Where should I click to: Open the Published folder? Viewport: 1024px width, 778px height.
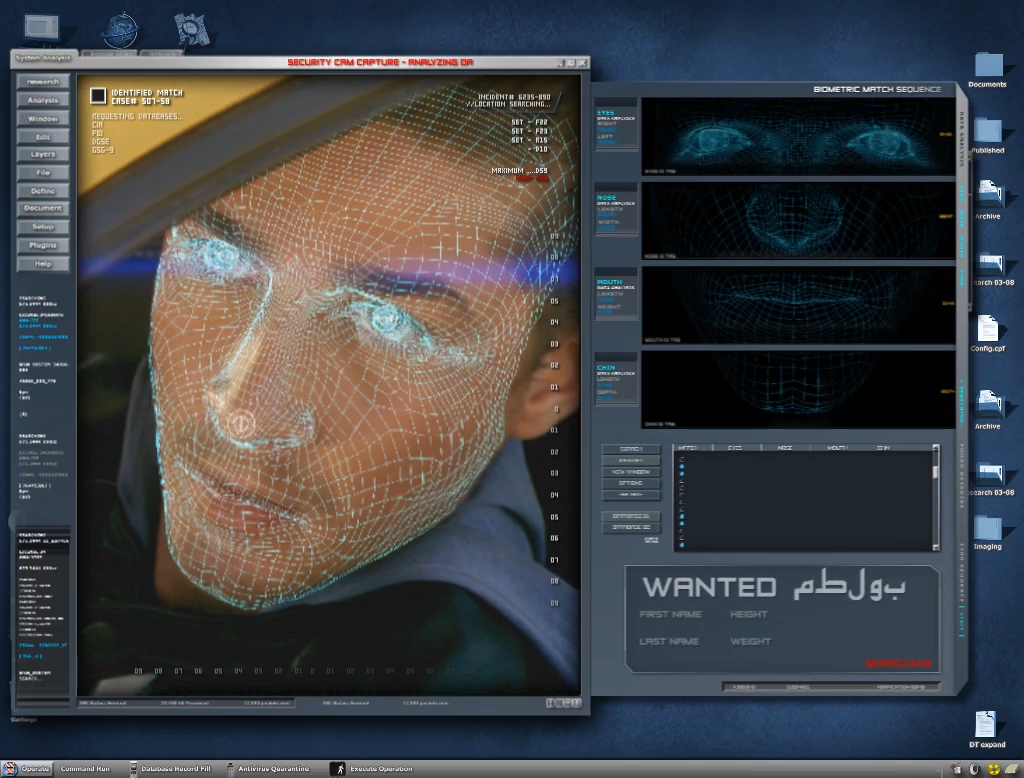click(x=987, y=136)
